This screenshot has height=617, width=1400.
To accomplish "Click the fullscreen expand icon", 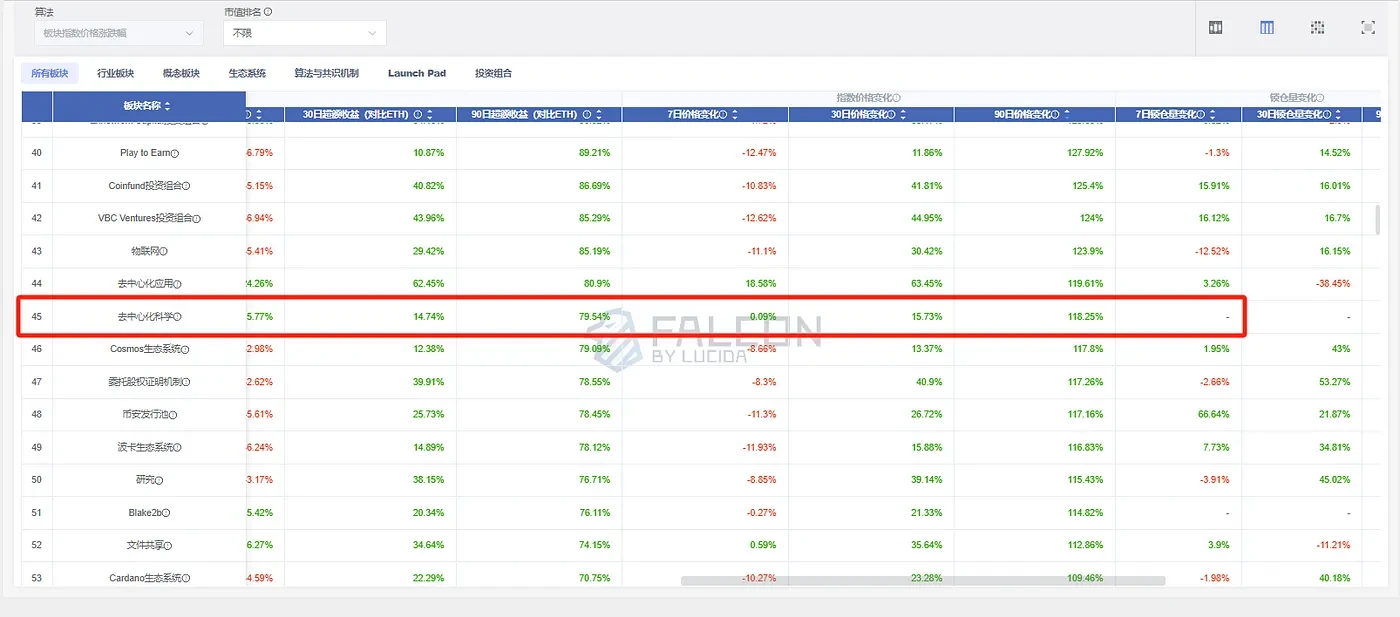I will coord(1367,28).
